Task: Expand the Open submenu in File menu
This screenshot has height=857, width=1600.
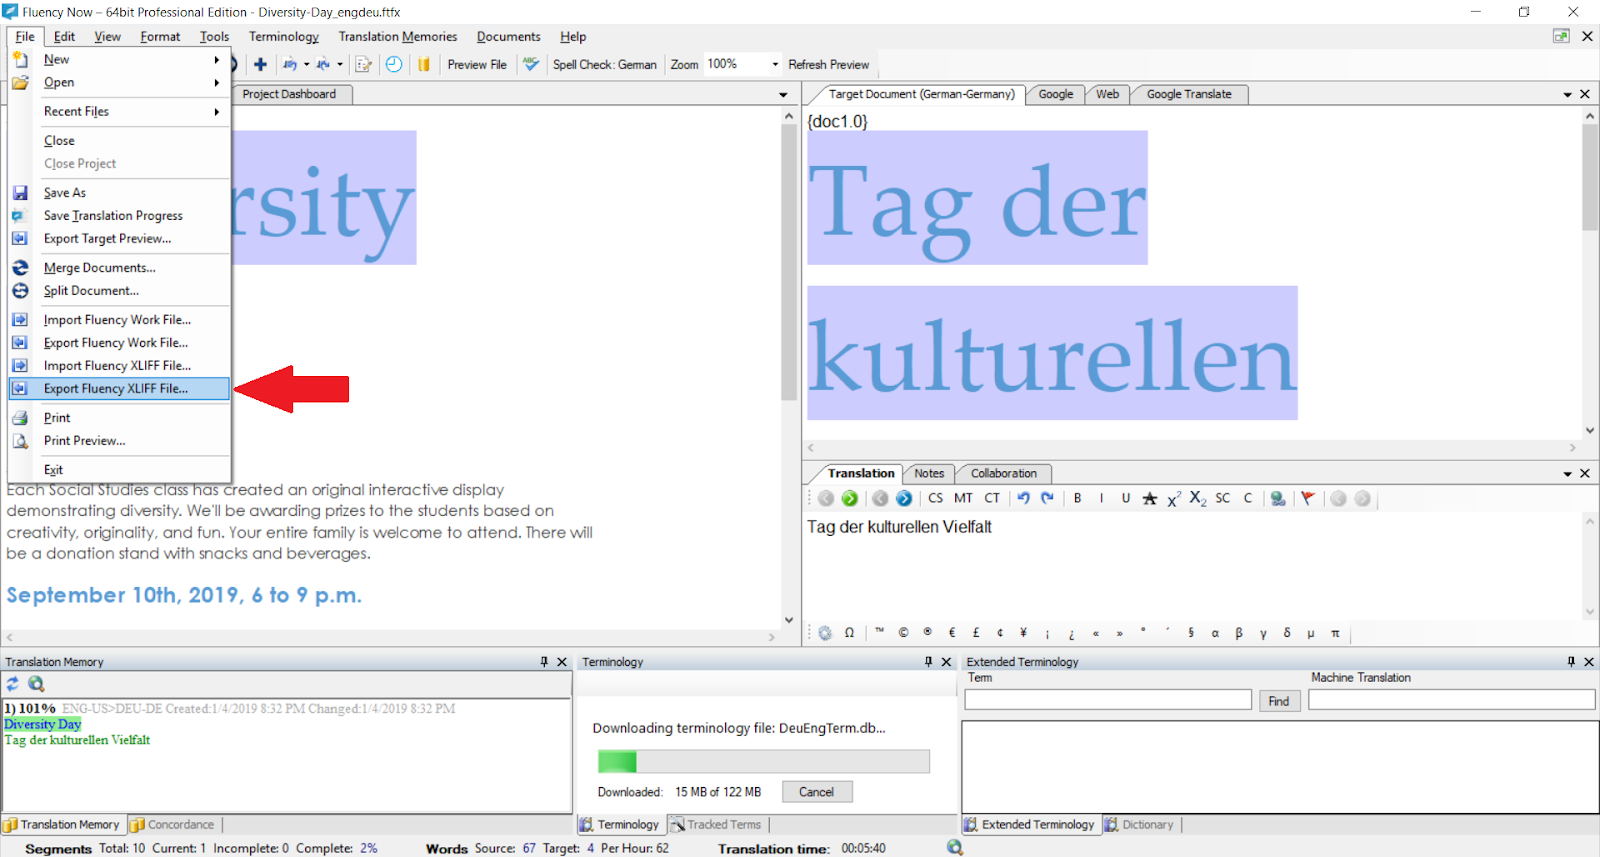Action: pos(217,83)
